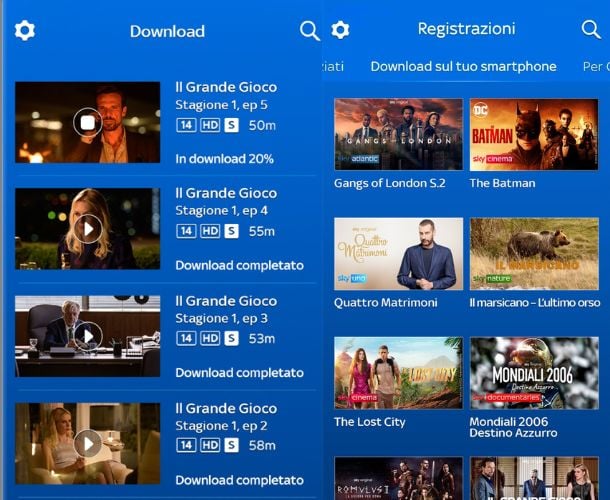Click the S badge on episode 5

click(x=231, y=125)
